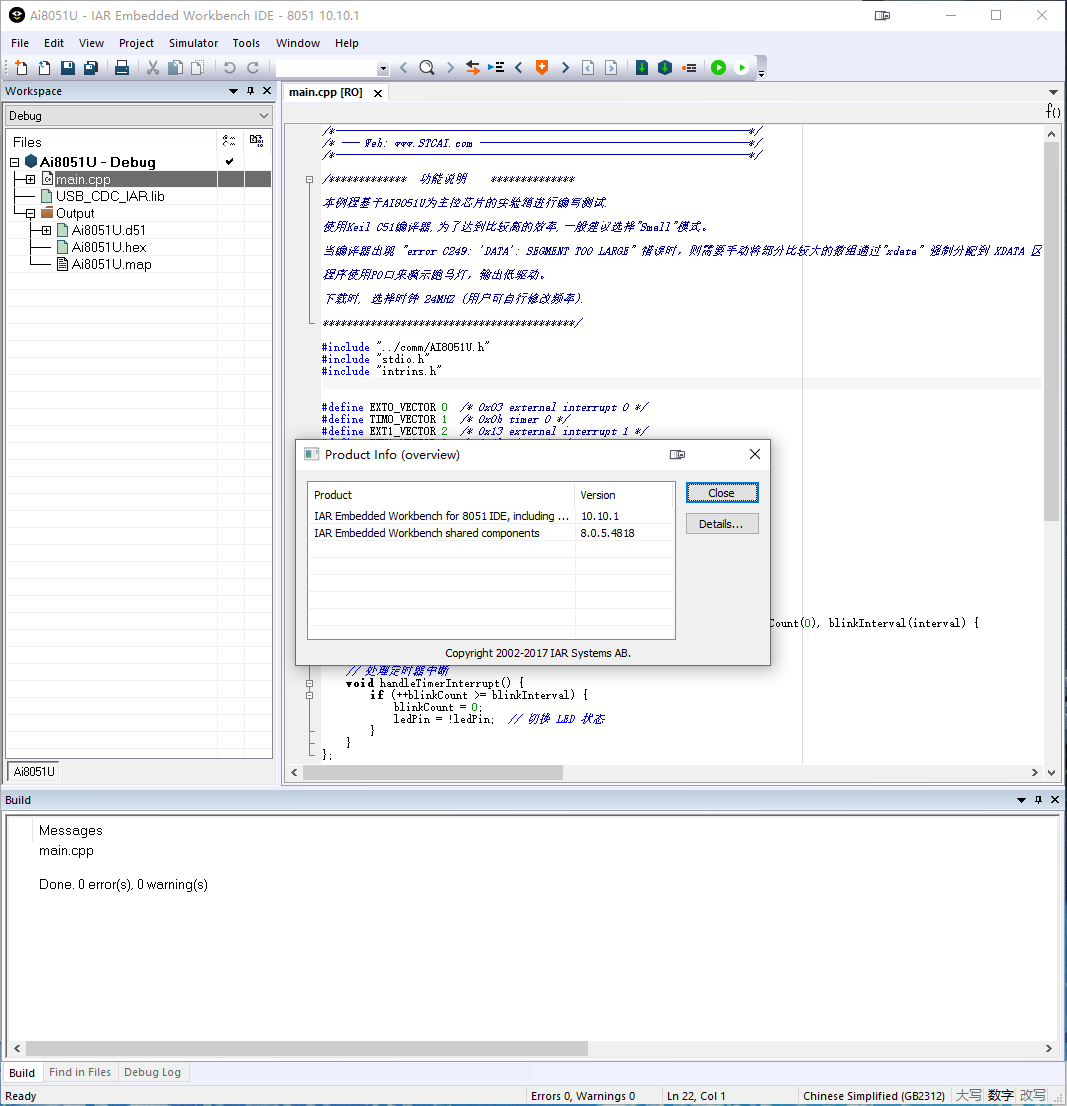The width and height of the screenshot is (1067, 1106).
Task: Pin the Workspace panel with pushpin
Action: coord(250,91)
